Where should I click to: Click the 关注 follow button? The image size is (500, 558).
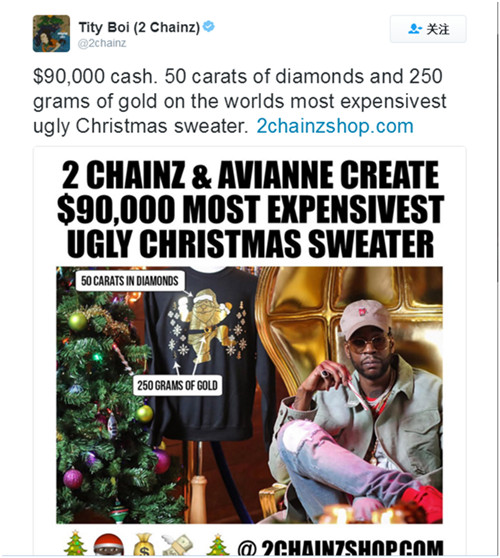(428, 29)
